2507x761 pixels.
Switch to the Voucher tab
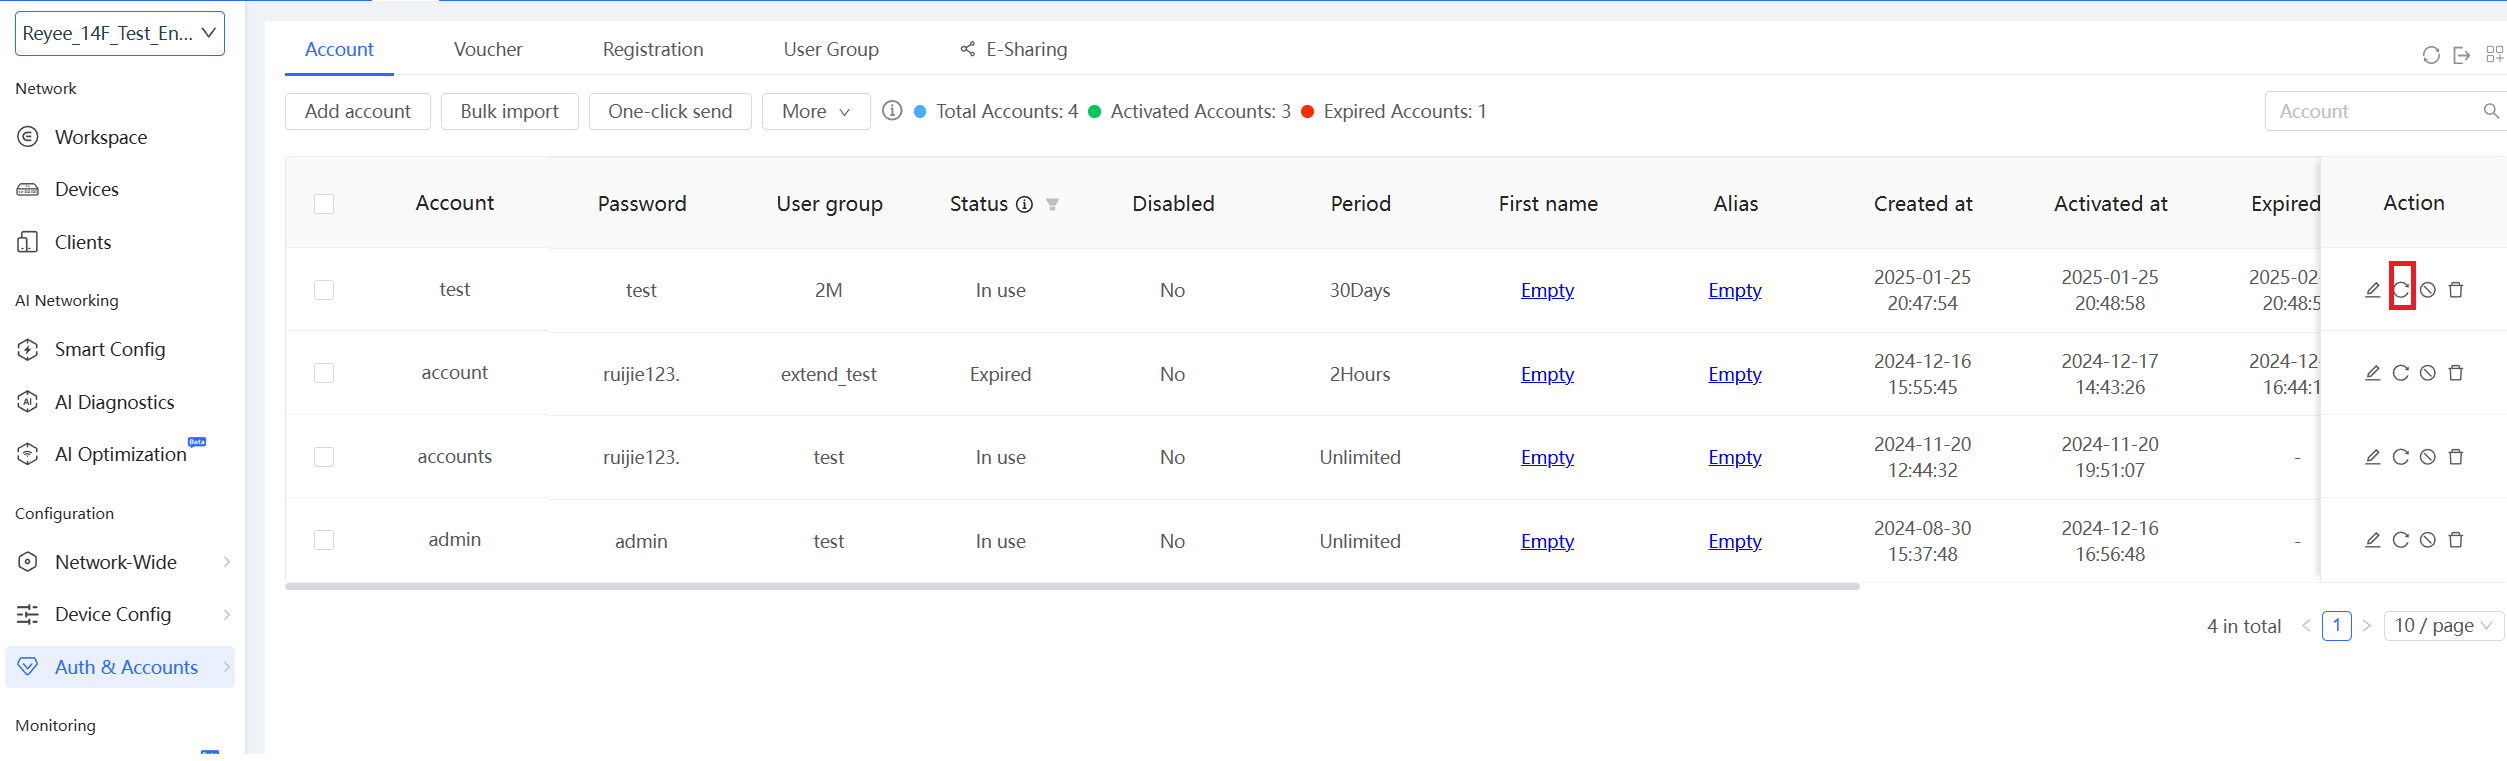pyautogui.click(x=488, y=49)
